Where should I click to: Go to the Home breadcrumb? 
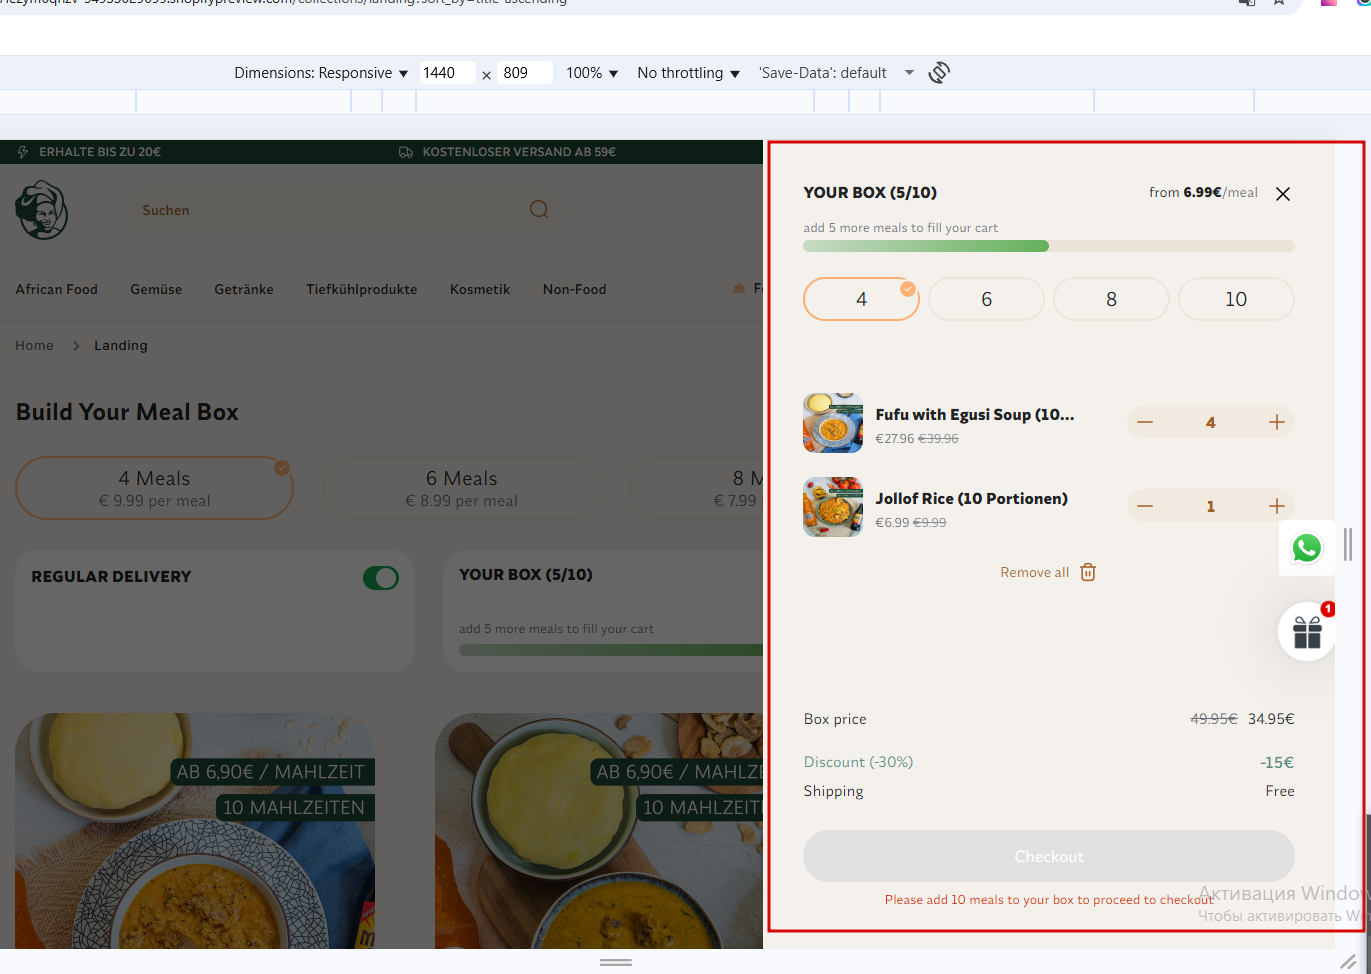(34, 345)
